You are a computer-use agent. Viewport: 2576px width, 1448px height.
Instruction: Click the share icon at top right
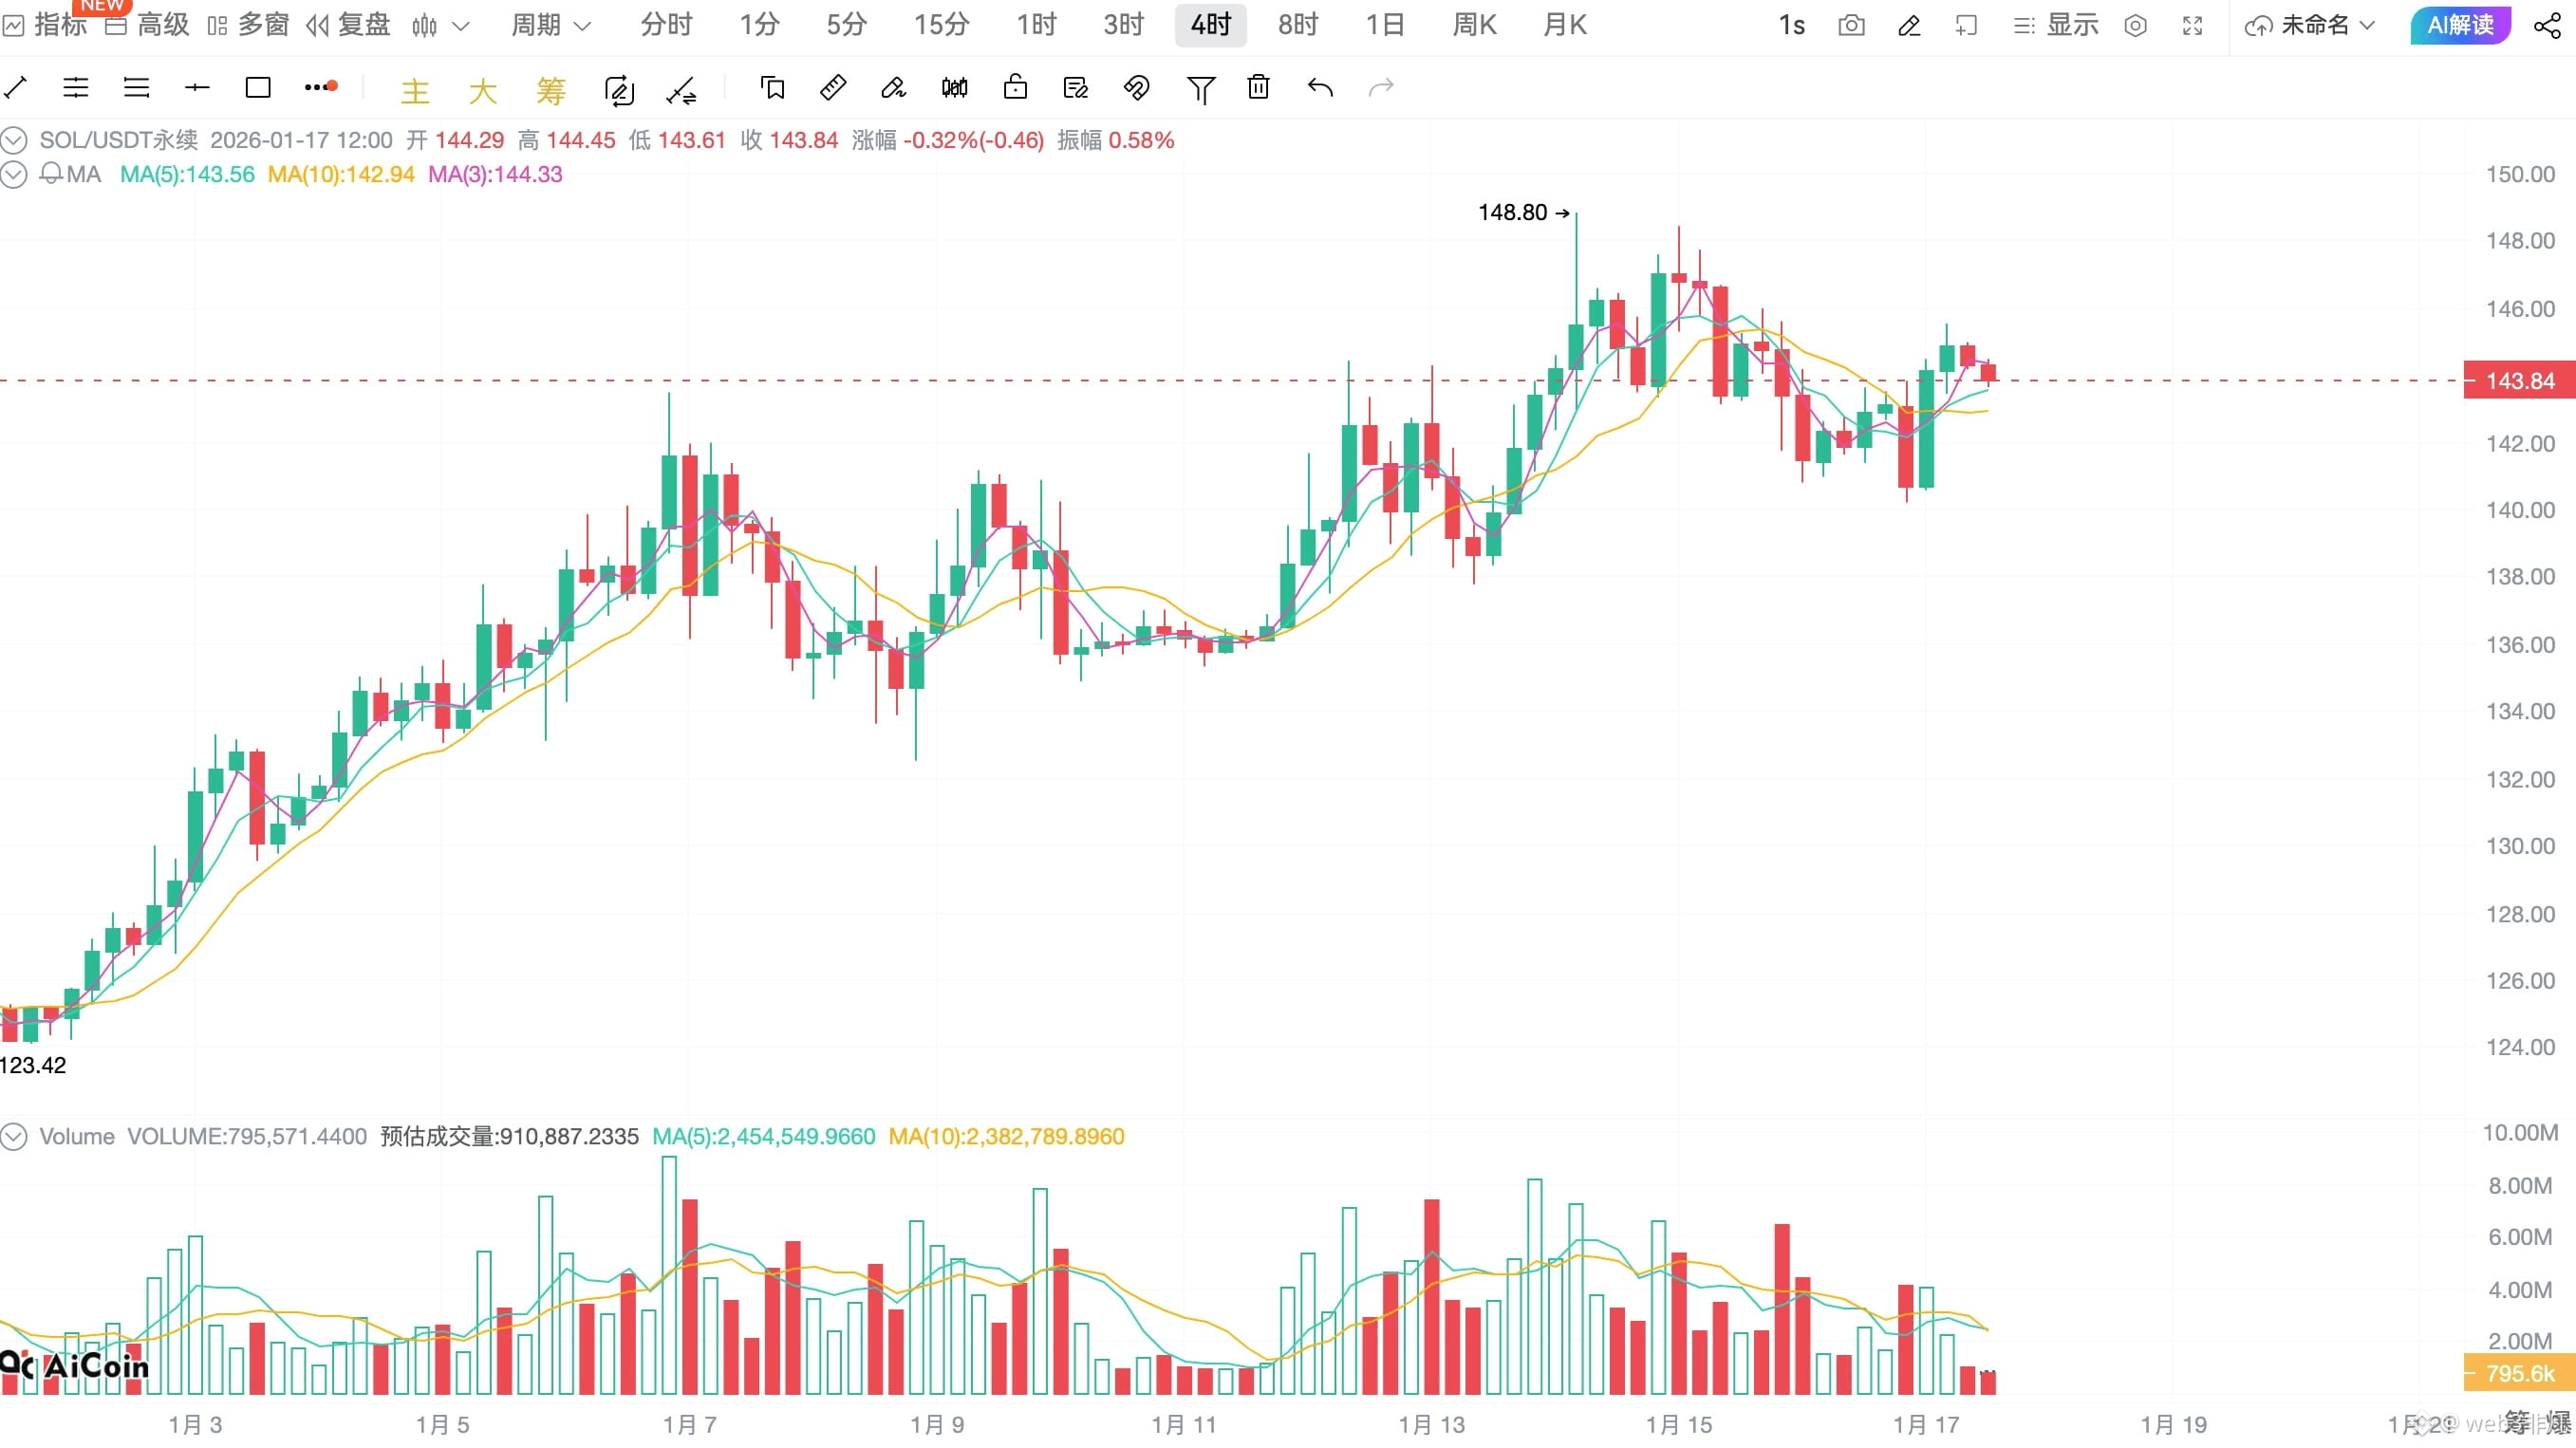click(2547, 25)
